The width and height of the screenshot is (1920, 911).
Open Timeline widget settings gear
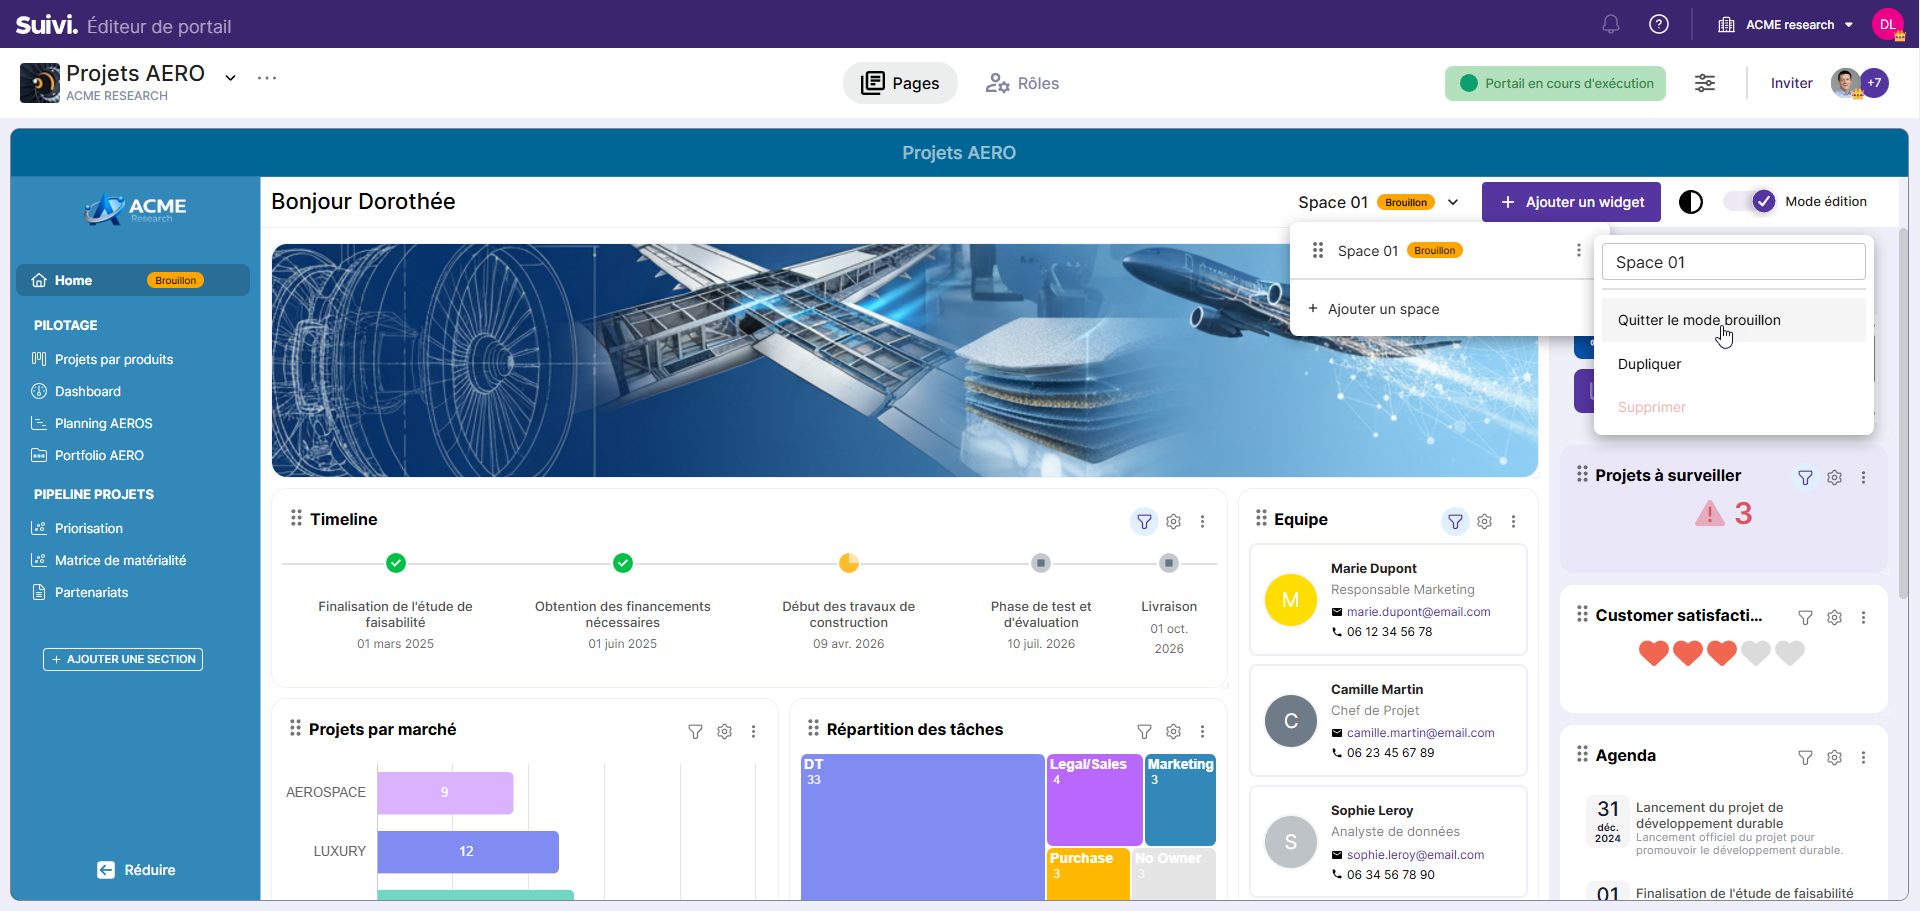(1173, 521)
